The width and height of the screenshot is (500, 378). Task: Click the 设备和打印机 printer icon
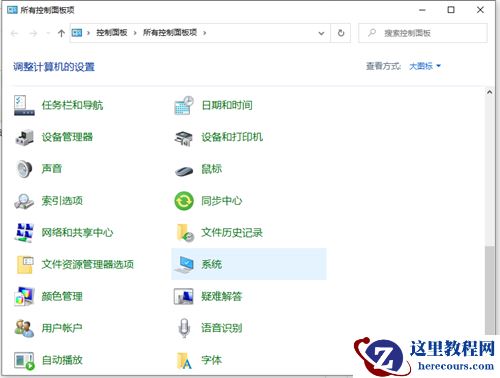(184, 137)
